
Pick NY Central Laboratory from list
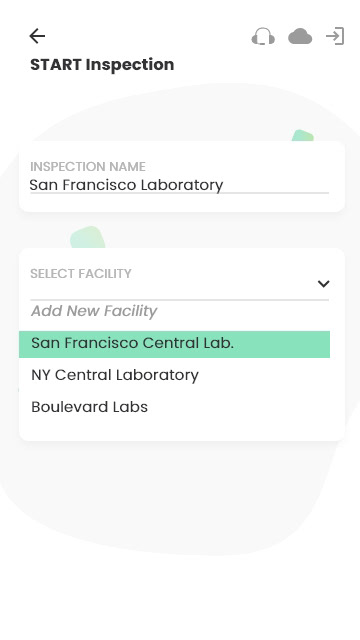[x=115, y=375]
